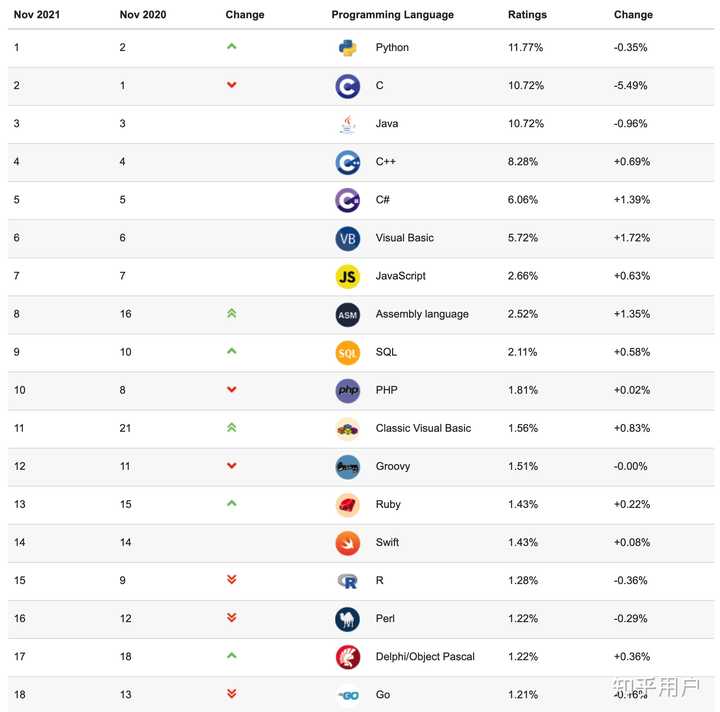Click the C language logo icon
The width and height of the screenshot is (720, 712).
(347, 86)
